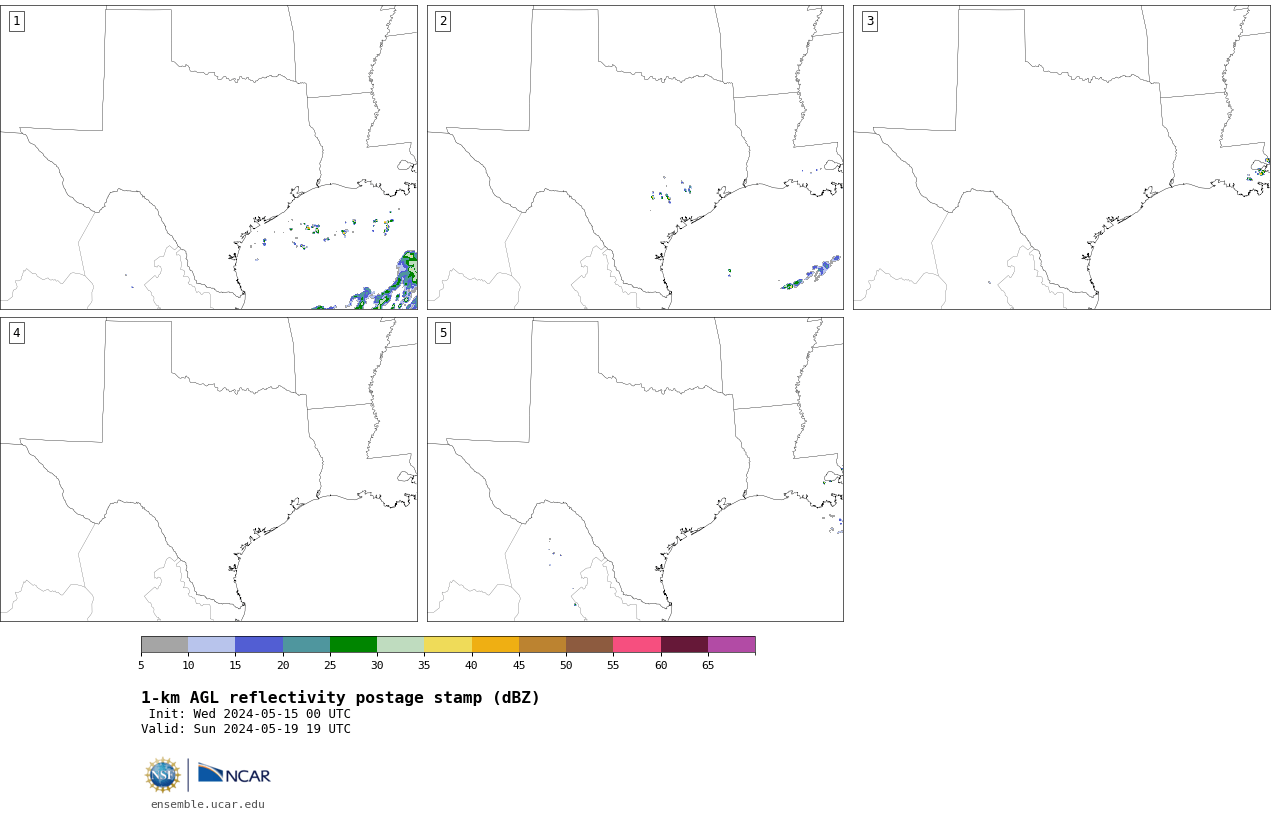Click the pink 55-60 dBZ swatch
Viewport: 1280px width, 815px height.
coord(637,644)
